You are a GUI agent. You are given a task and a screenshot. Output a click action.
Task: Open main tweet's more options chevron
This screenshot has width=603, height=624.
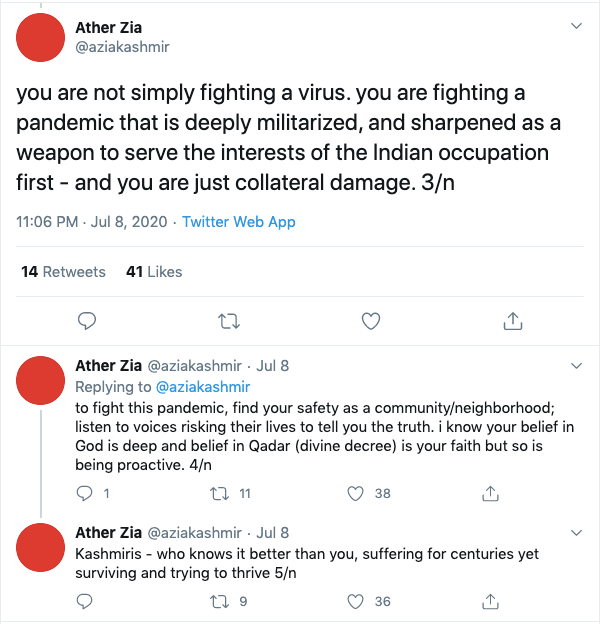pyautogui.click(x=575, y=24)
